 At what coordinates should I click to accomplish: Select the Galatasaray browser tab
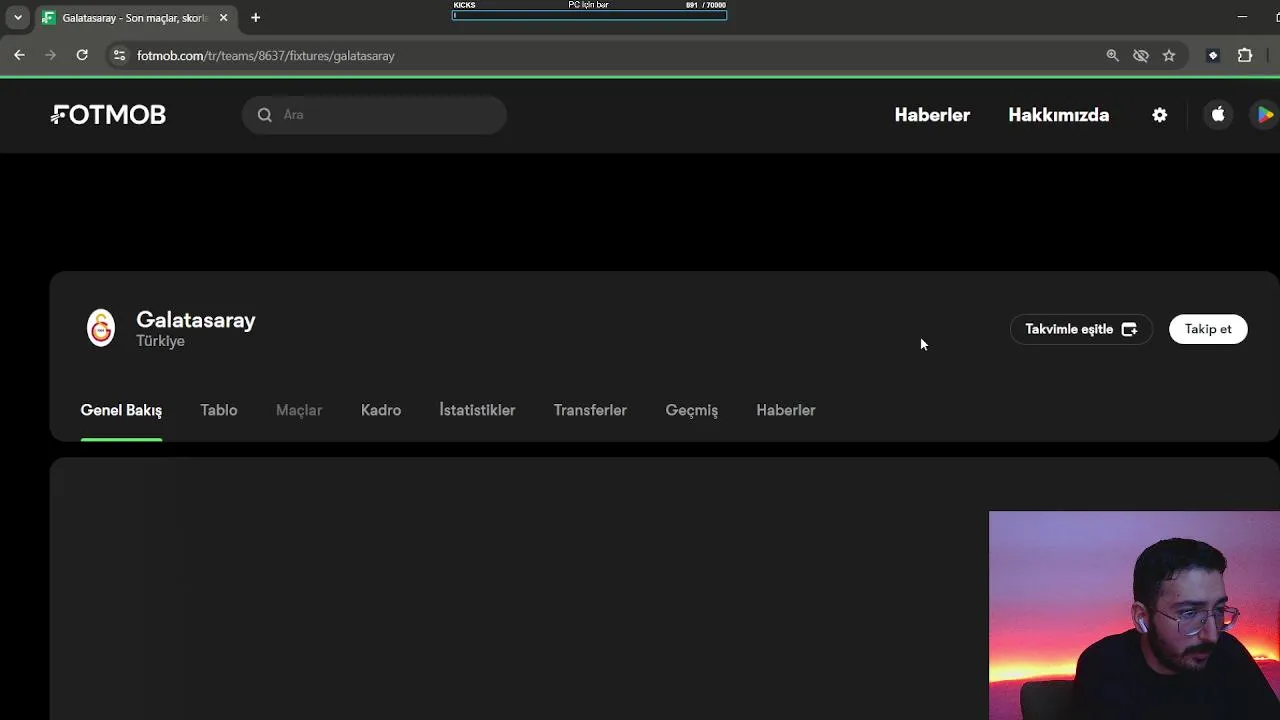136,17
